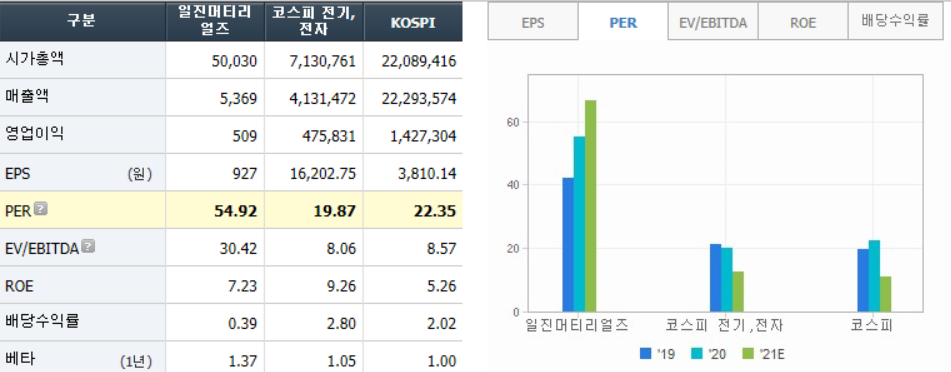Open the ROE chart tab

point(802,23)
